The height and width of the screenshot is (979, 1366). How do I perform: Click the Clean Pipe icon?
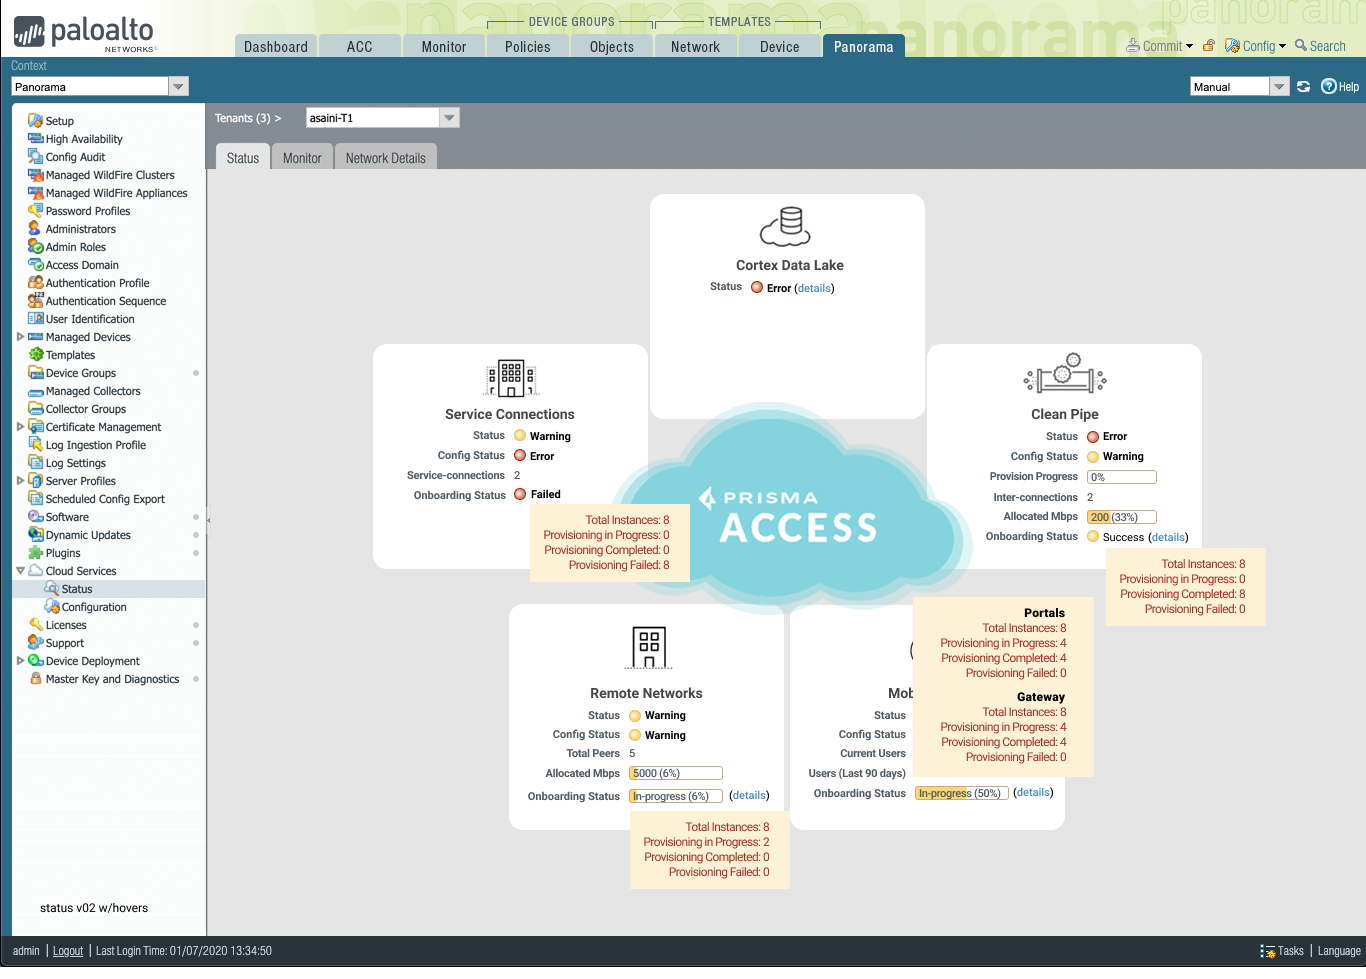pos(1065,373)
